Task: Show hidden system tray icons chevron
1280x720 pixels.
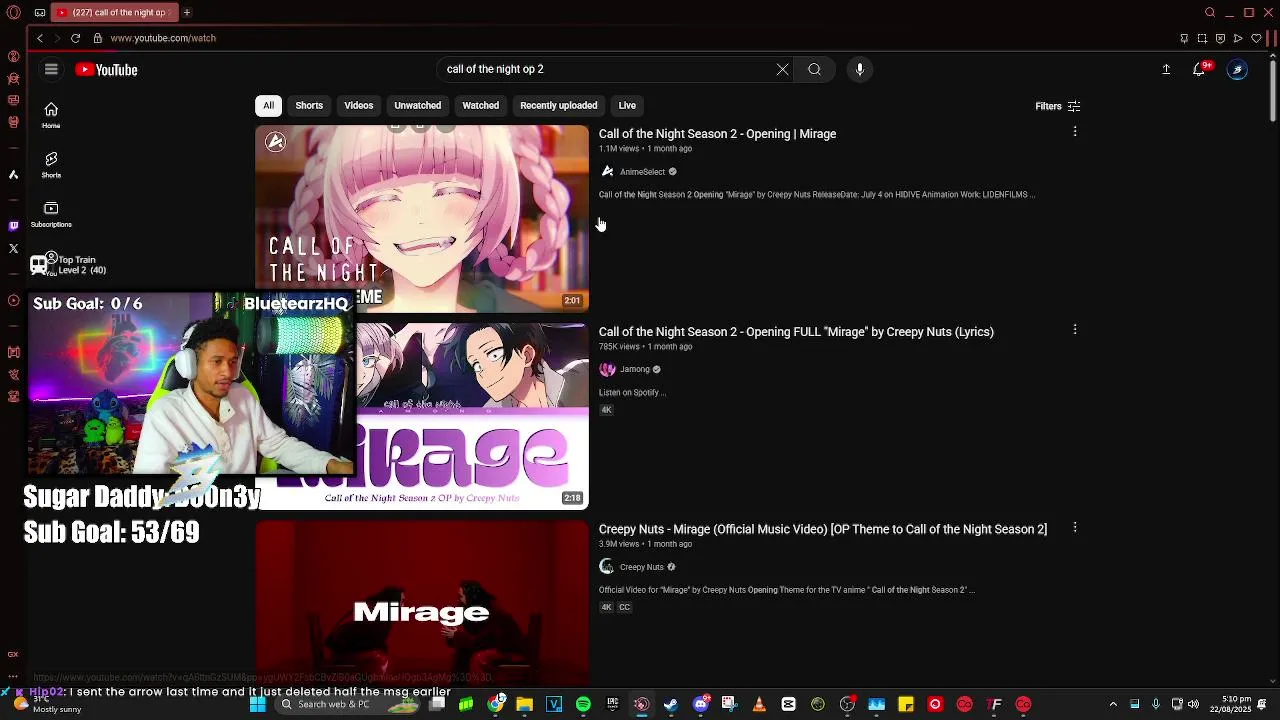Action: coord(1112,704)
